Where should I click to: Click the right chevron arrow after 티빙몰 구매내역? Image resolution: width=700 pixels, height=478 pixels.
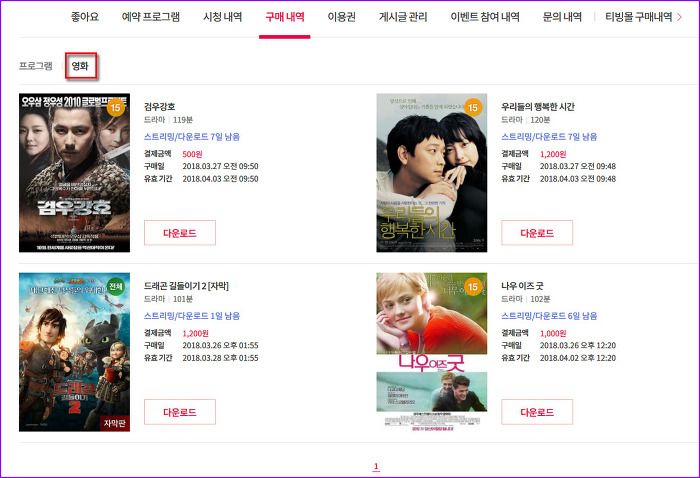[x=679, y=17]
